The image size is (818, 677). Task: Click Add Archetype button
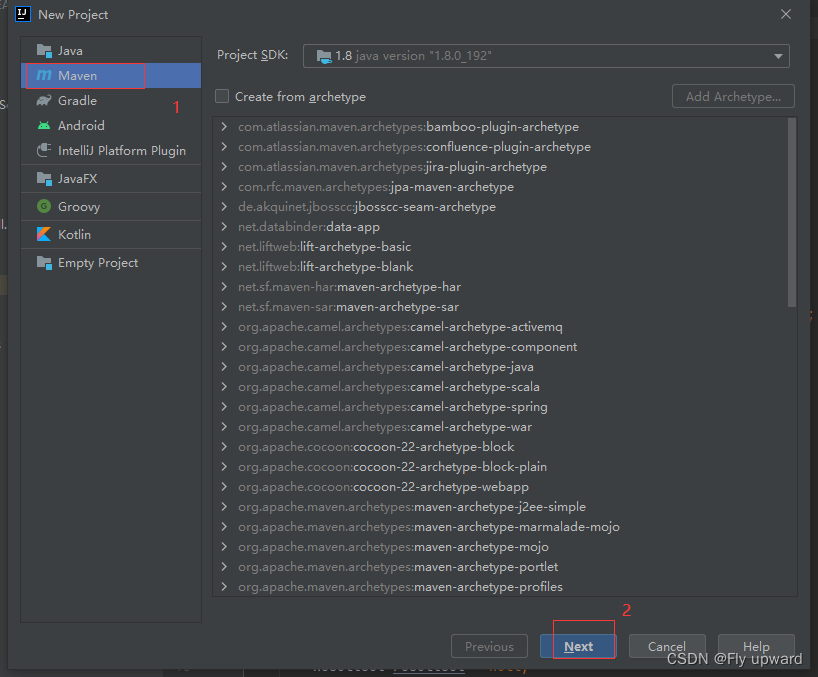733,96
